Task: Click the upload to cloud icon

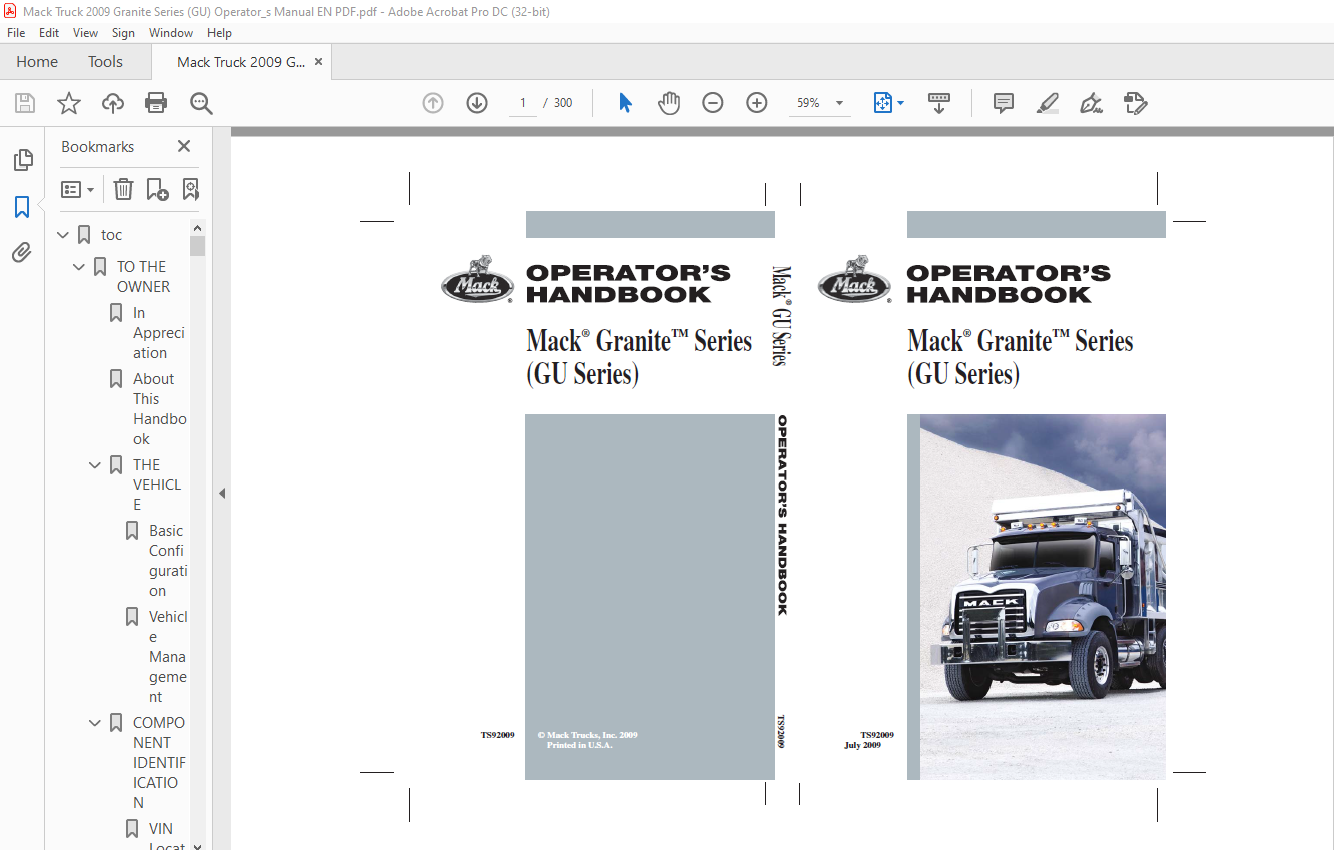Action: coord(113,103)
